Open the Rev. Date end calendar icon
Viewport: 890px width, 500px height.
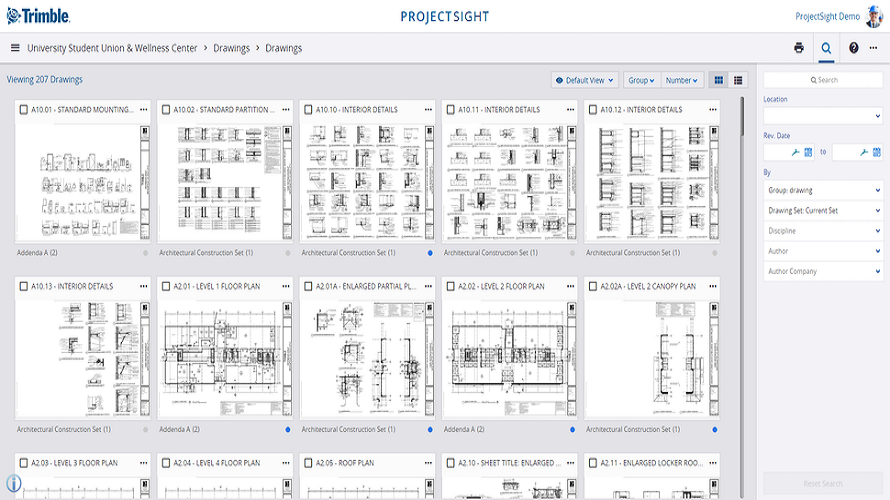coord(877,152)
